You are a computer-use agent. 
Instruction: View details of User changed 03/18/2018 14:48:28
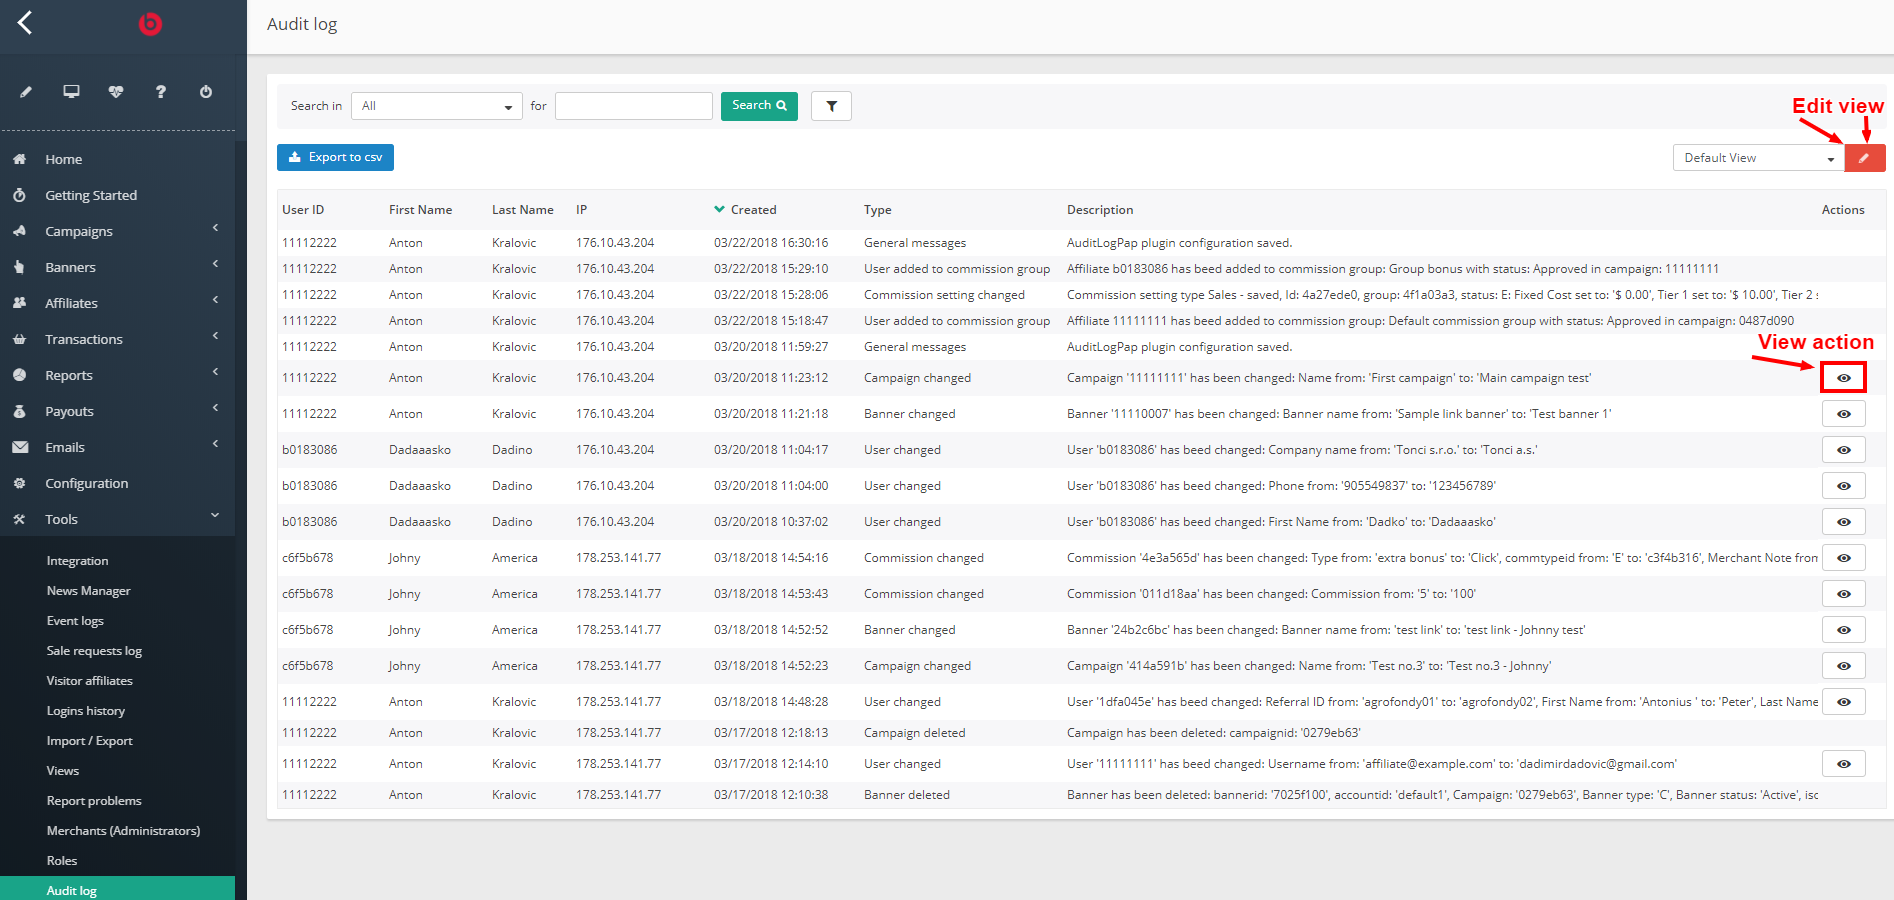(1843, 702)
